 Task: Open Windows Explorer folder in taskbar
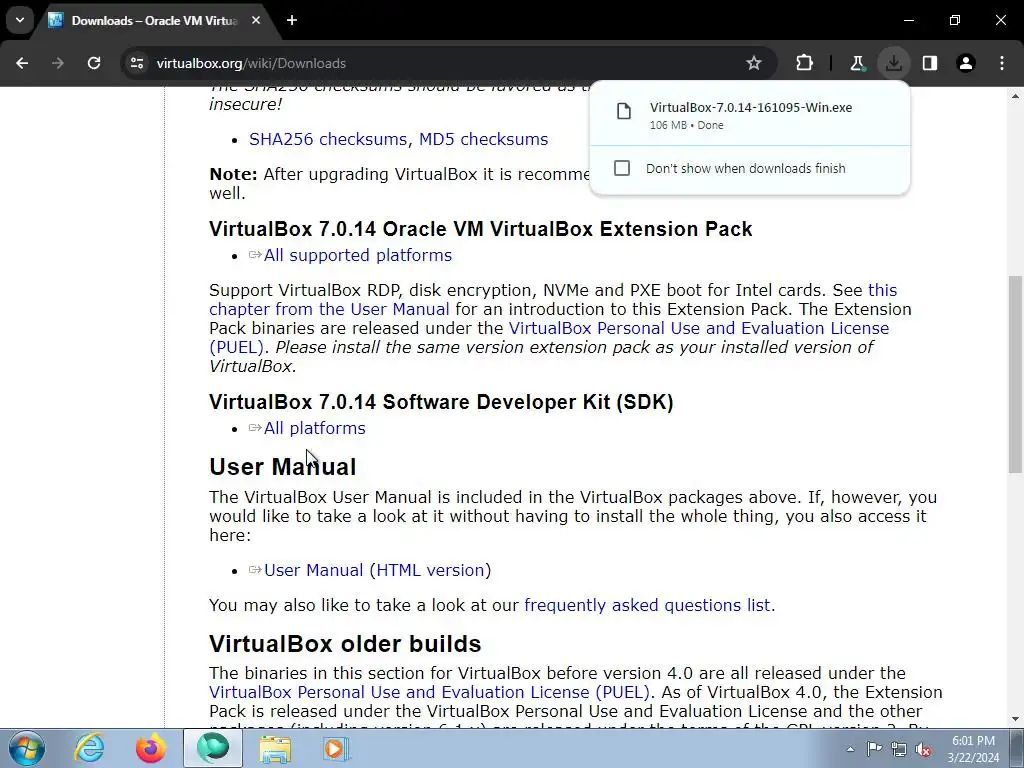[275, 748]
